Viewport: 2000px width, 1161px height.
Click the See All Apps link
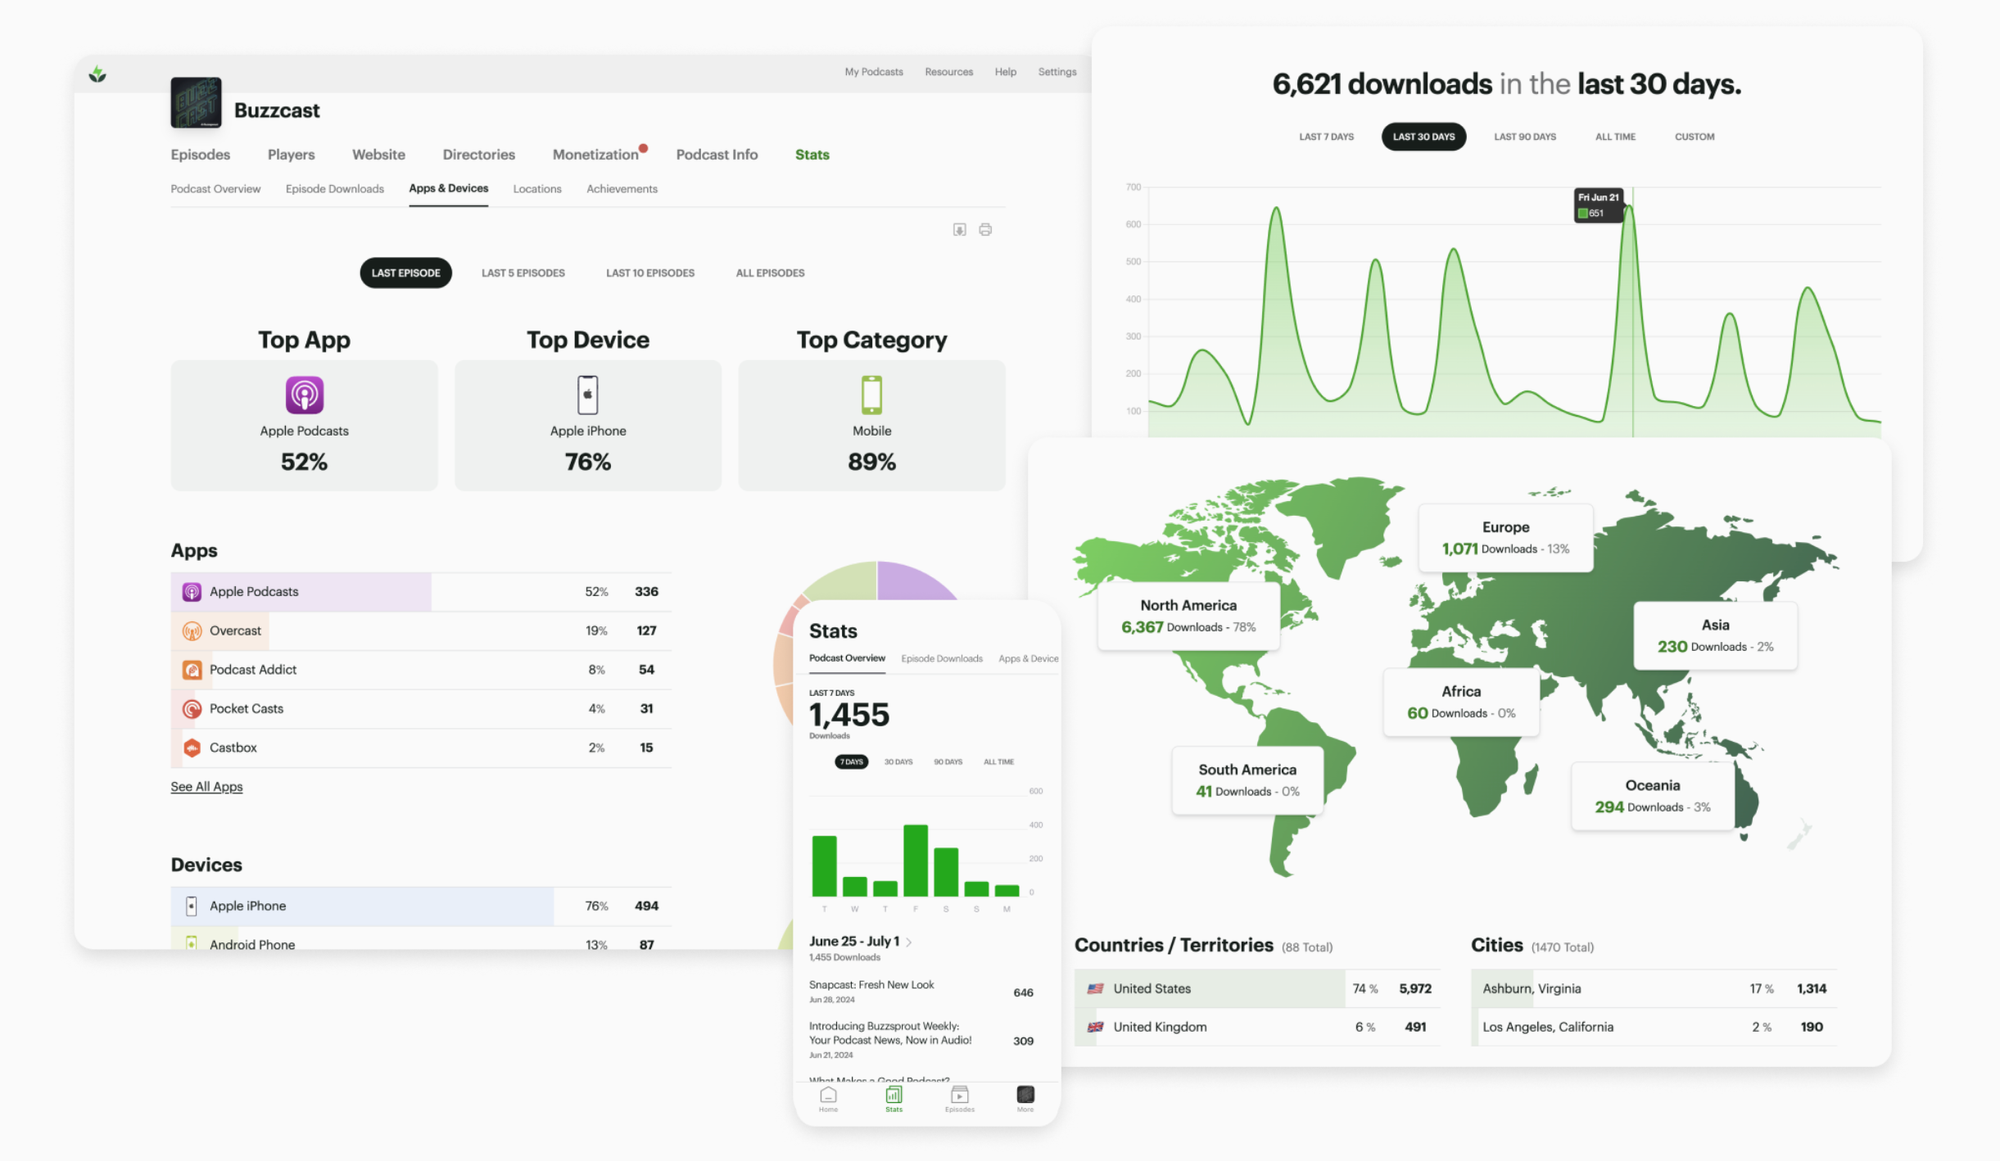click(206, 787)
